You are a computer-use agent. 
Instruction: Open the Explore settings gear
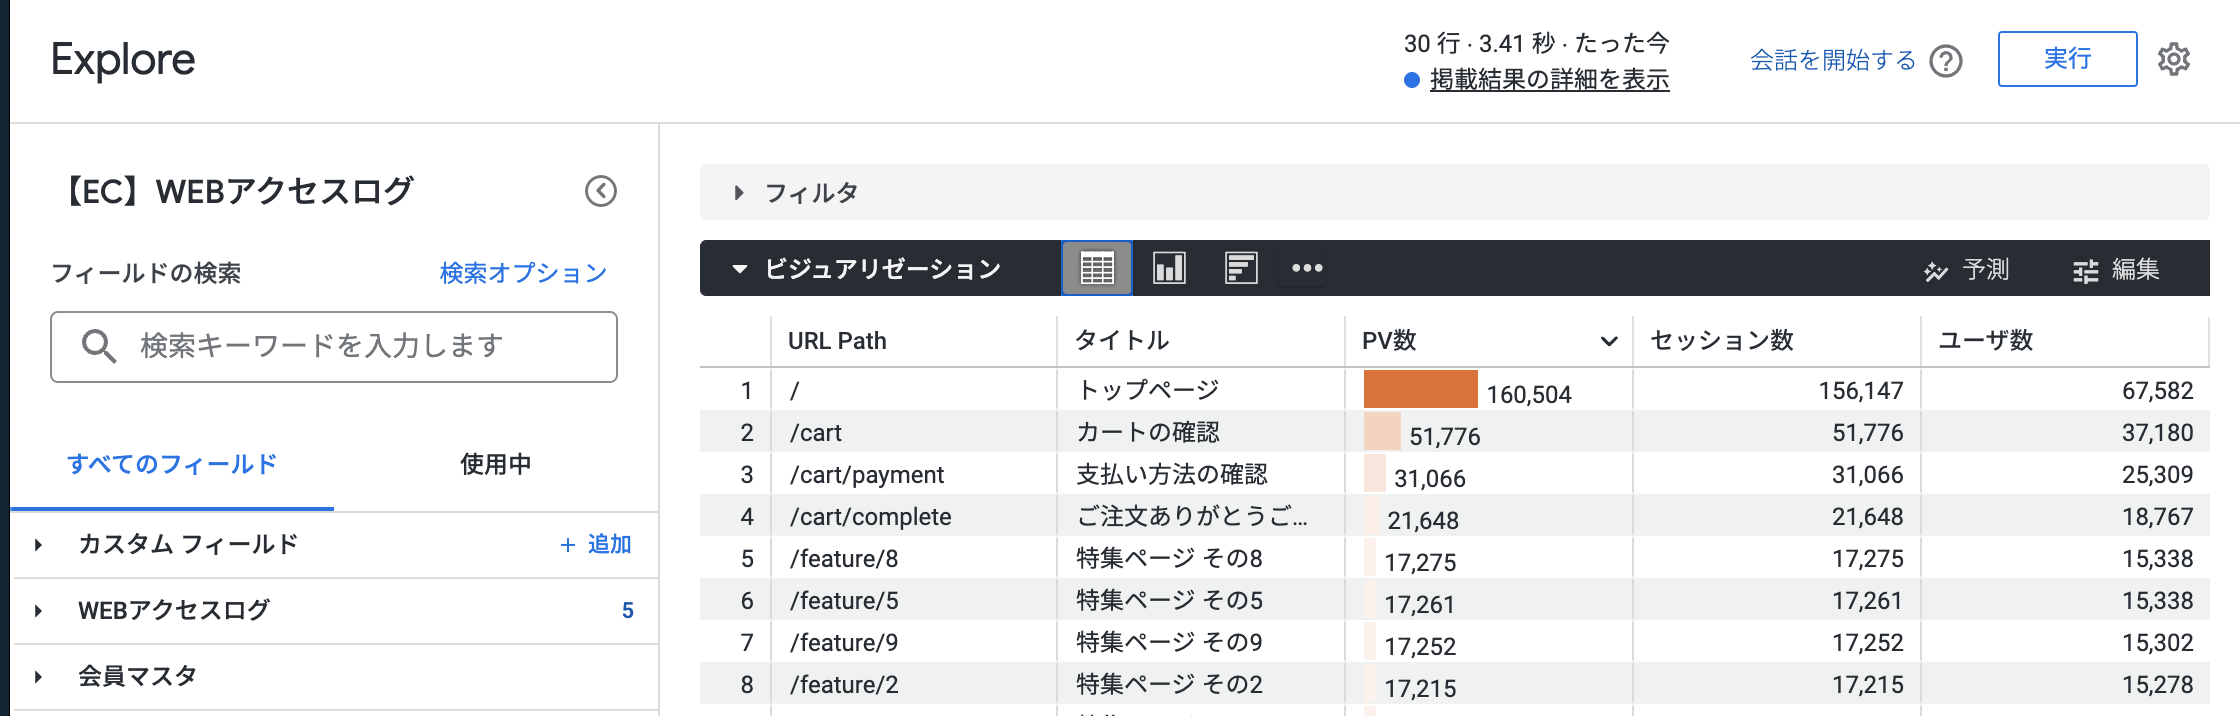pos(2173,60)
